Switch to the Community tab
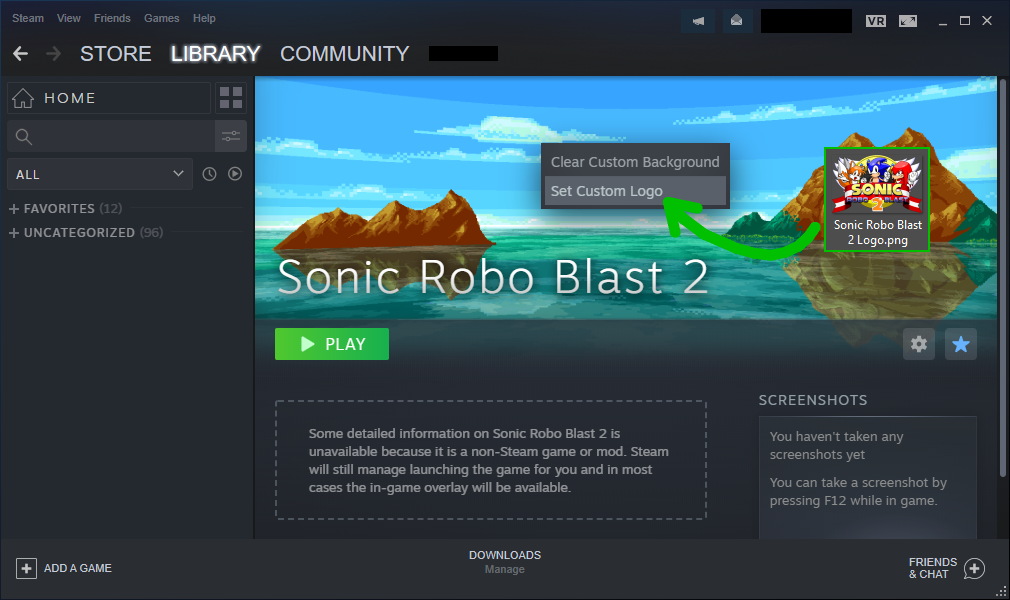The width and height of the screenshot is (1010, 600). pyautogui.click(x=345, y=53)
